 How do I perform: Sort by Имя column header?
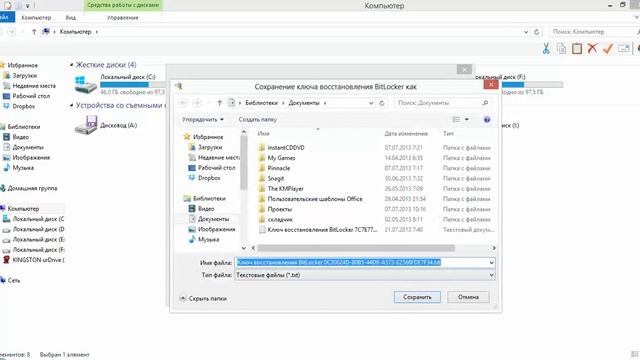pyautogui.click(x=263, y=133)
